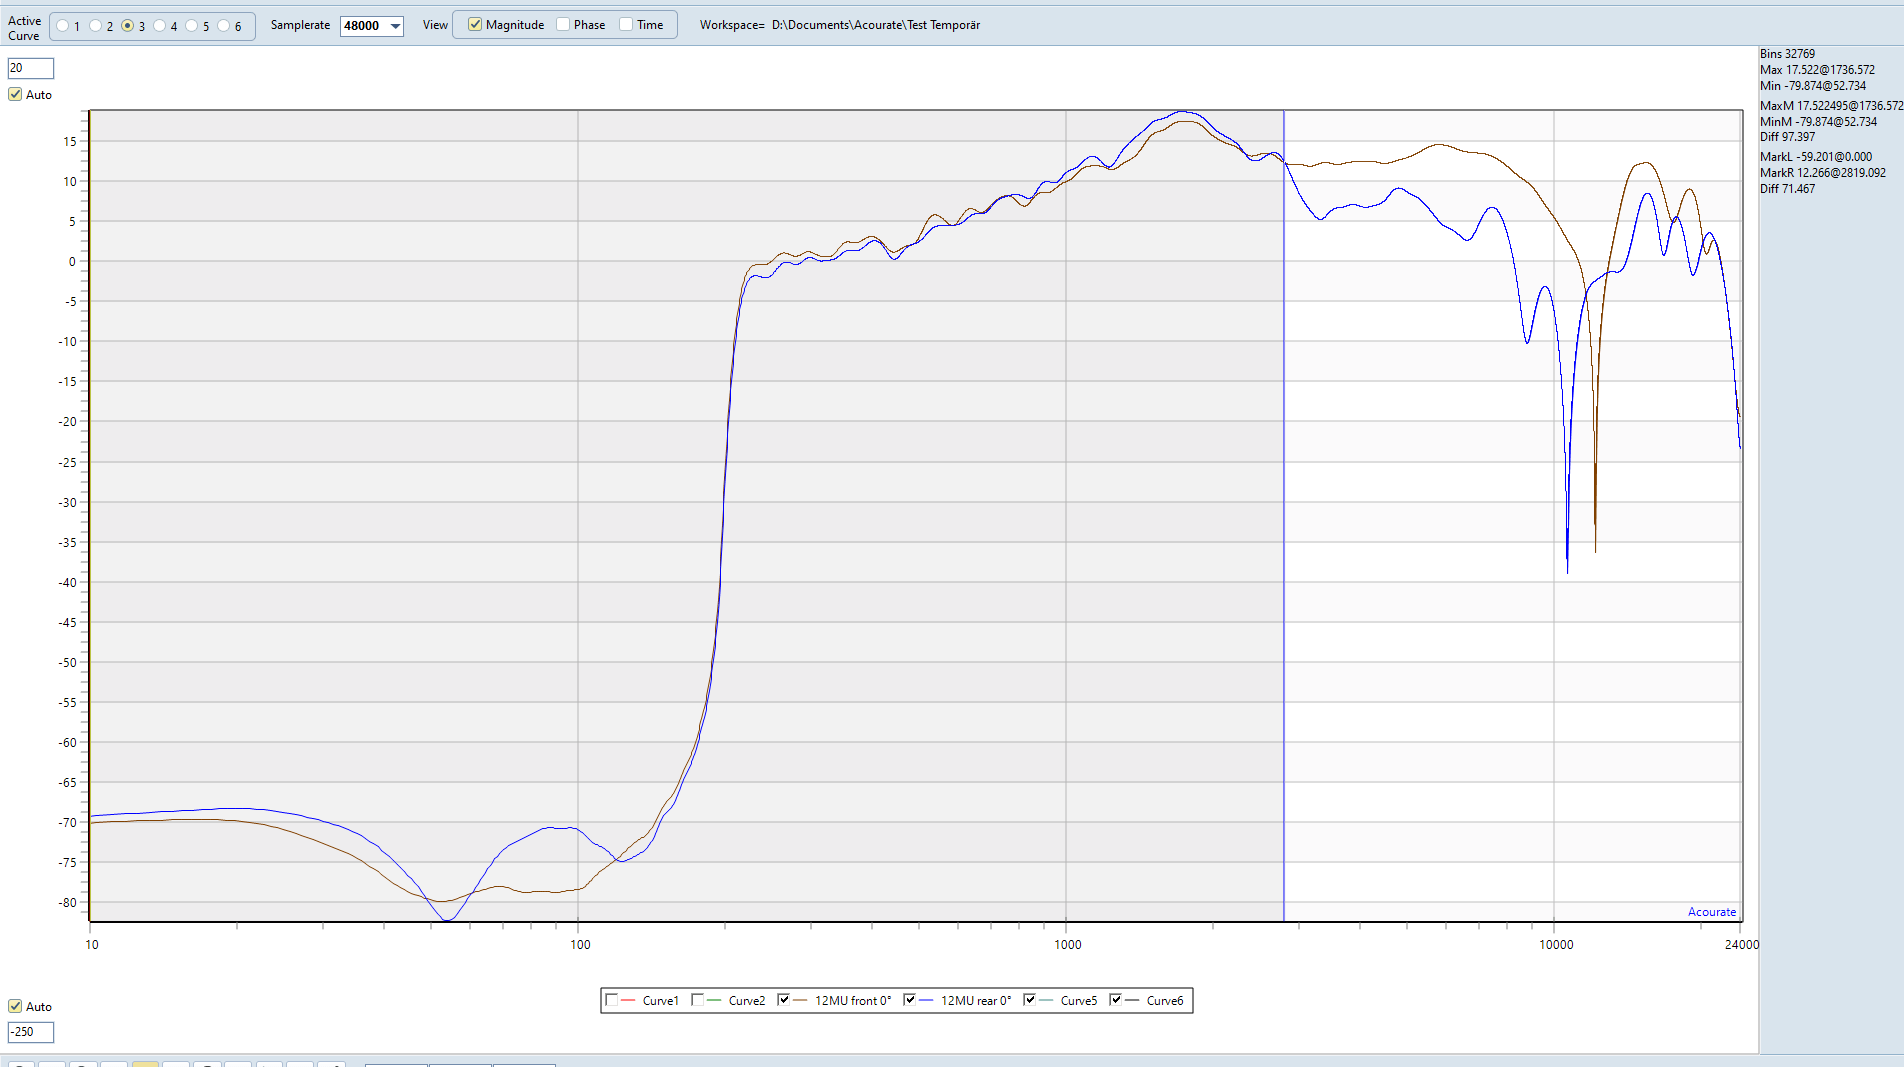Click the blue 12MU rear legend color line
This screenshot has width=1904, height=1067.
pyautogui.click(x=926, y=1001)
